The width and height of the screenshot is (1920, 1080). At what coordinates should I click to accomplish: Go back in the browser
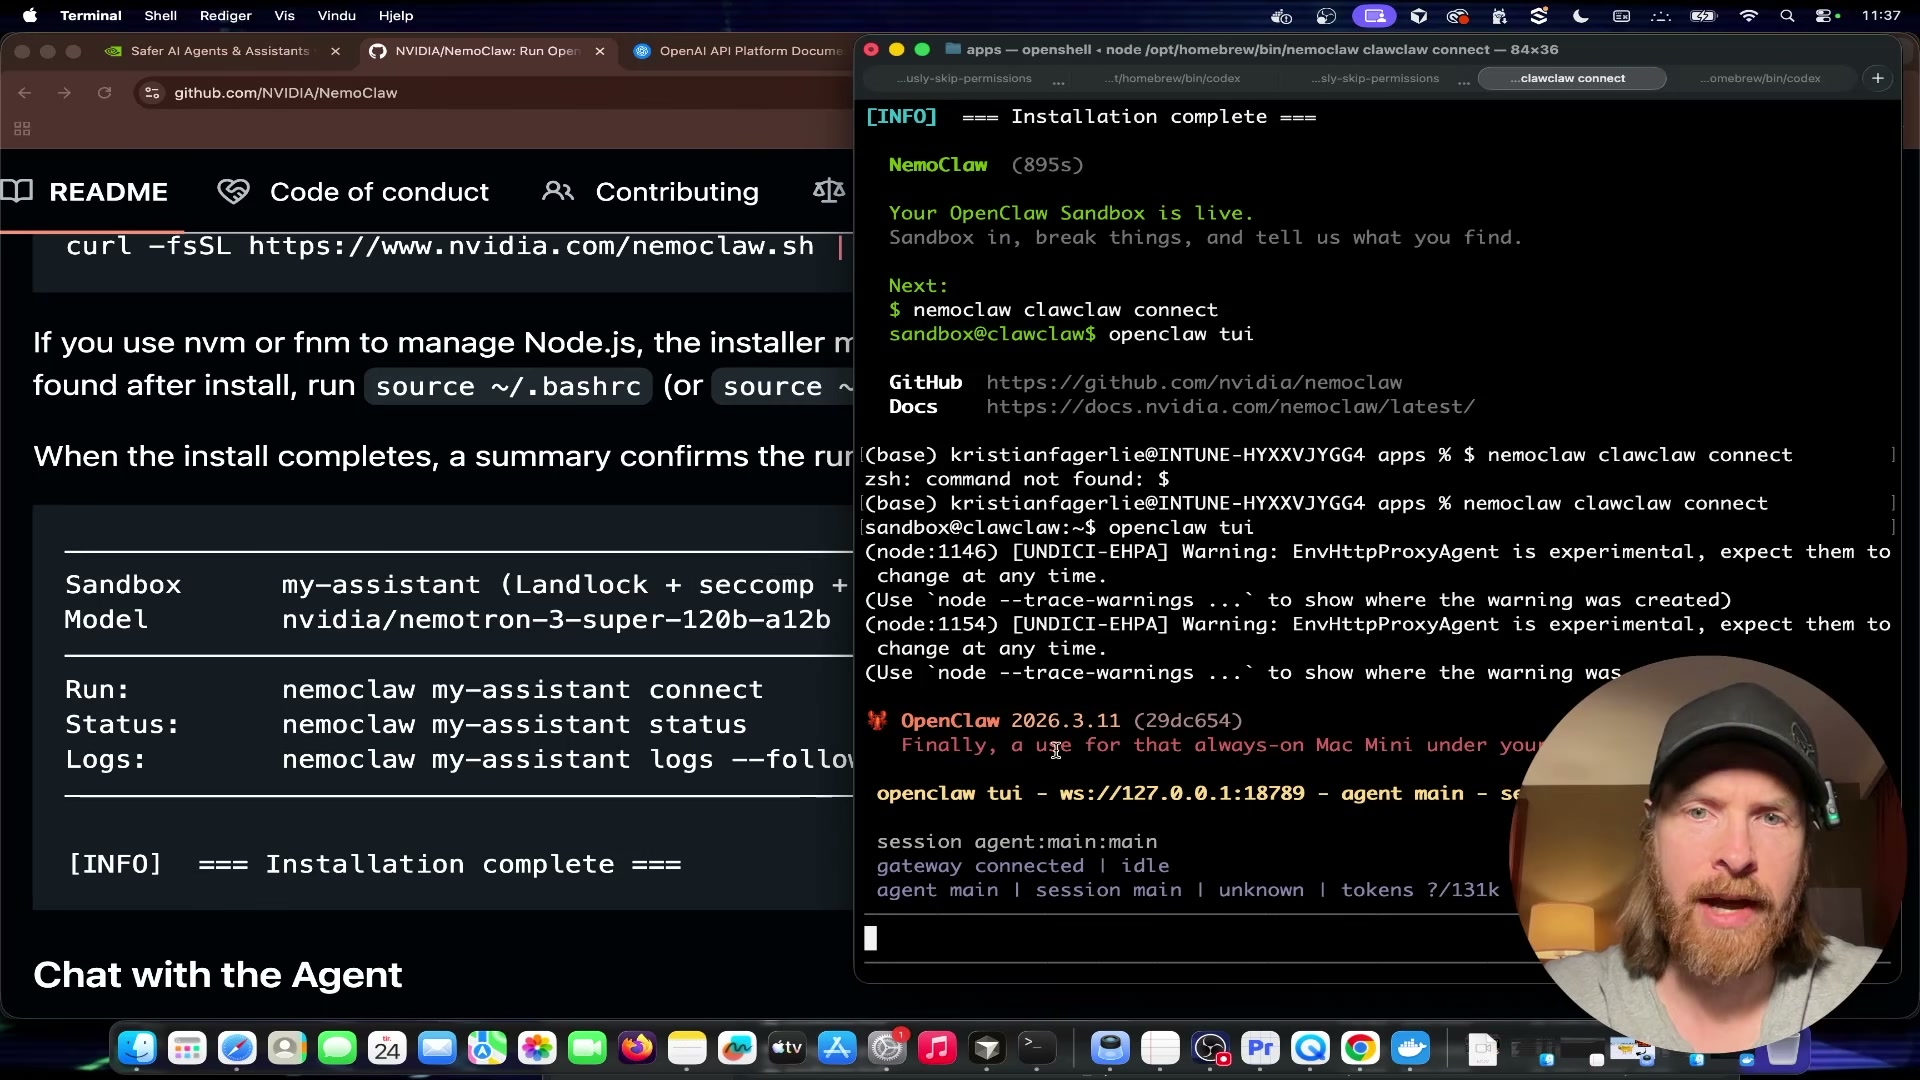pos(25,93)
